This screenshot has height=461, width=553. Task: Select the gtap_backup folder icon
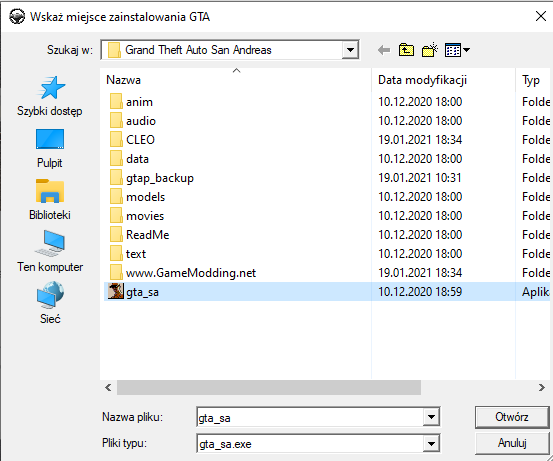coord(116,178)
